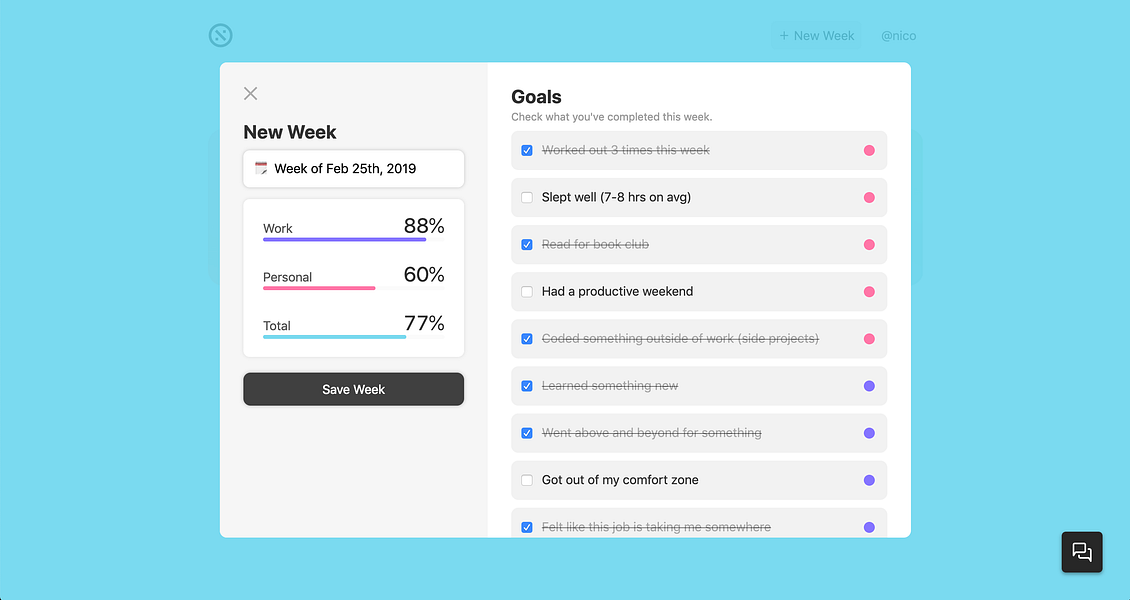Viewport: 1130px width, 600px height.
Task: Check 'Had a productive weekend' goal
Action: pos(527,292)
